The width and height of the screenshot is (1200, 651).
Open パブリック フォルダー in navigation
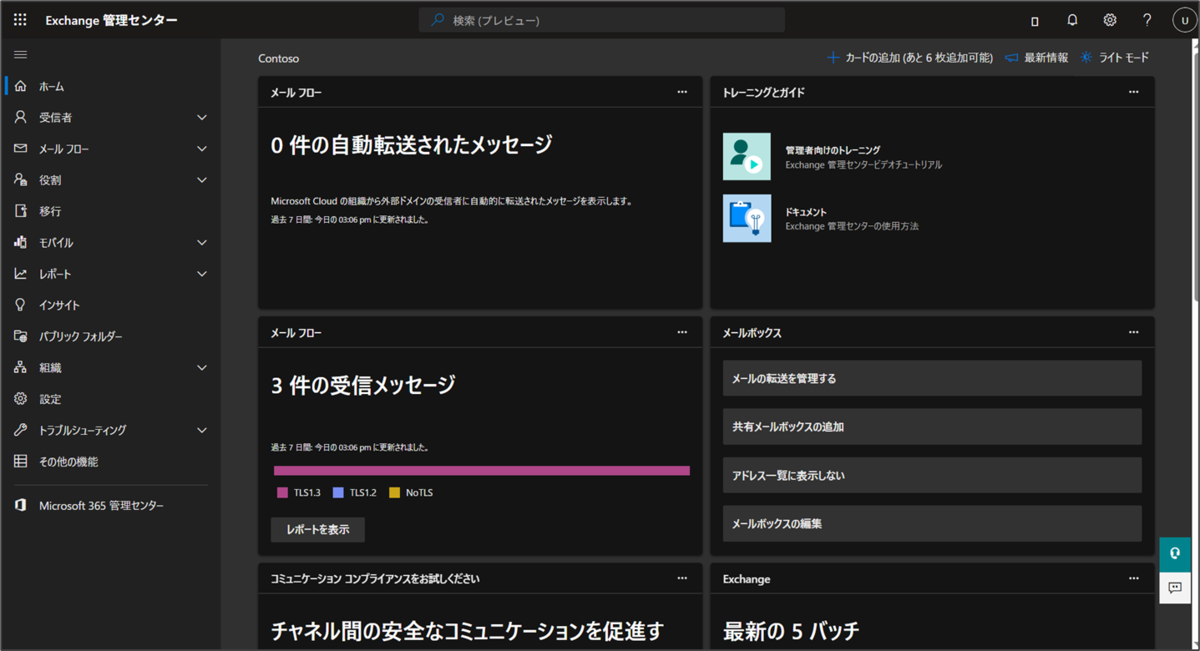81,336
